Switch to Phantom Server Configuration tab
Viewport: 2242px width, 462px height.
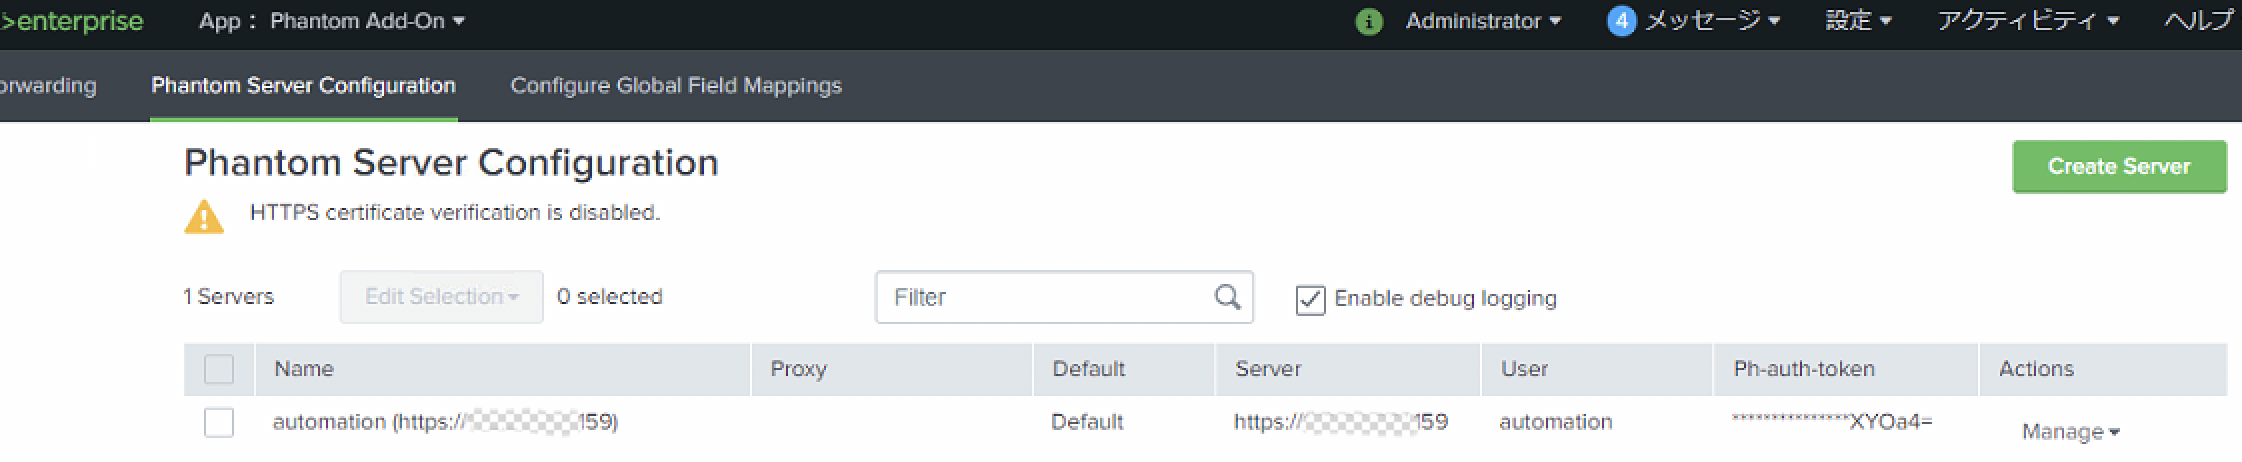coord(303,86)
